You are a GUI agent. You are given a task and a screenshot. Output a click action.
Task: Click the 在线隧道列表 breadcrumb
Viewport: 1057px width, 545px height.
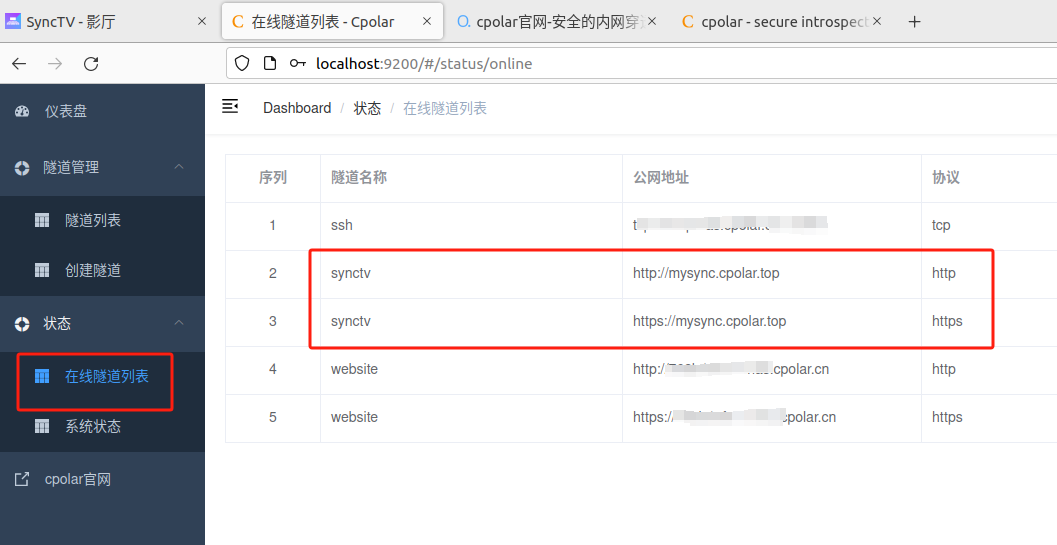(445, 108)
